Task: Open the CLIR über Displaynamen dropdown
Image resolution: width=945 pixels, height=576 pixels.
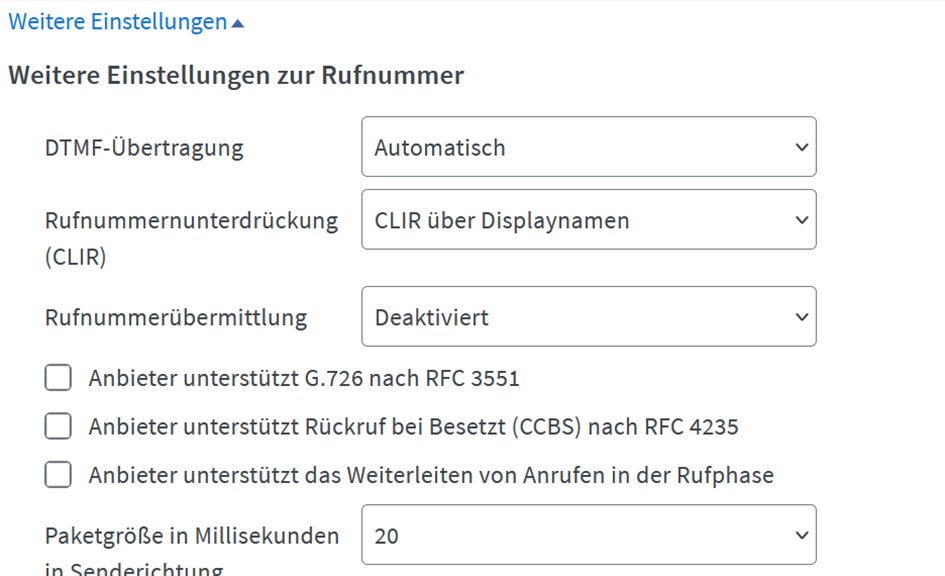Action: pyautogui.click(x=589, y=220)
